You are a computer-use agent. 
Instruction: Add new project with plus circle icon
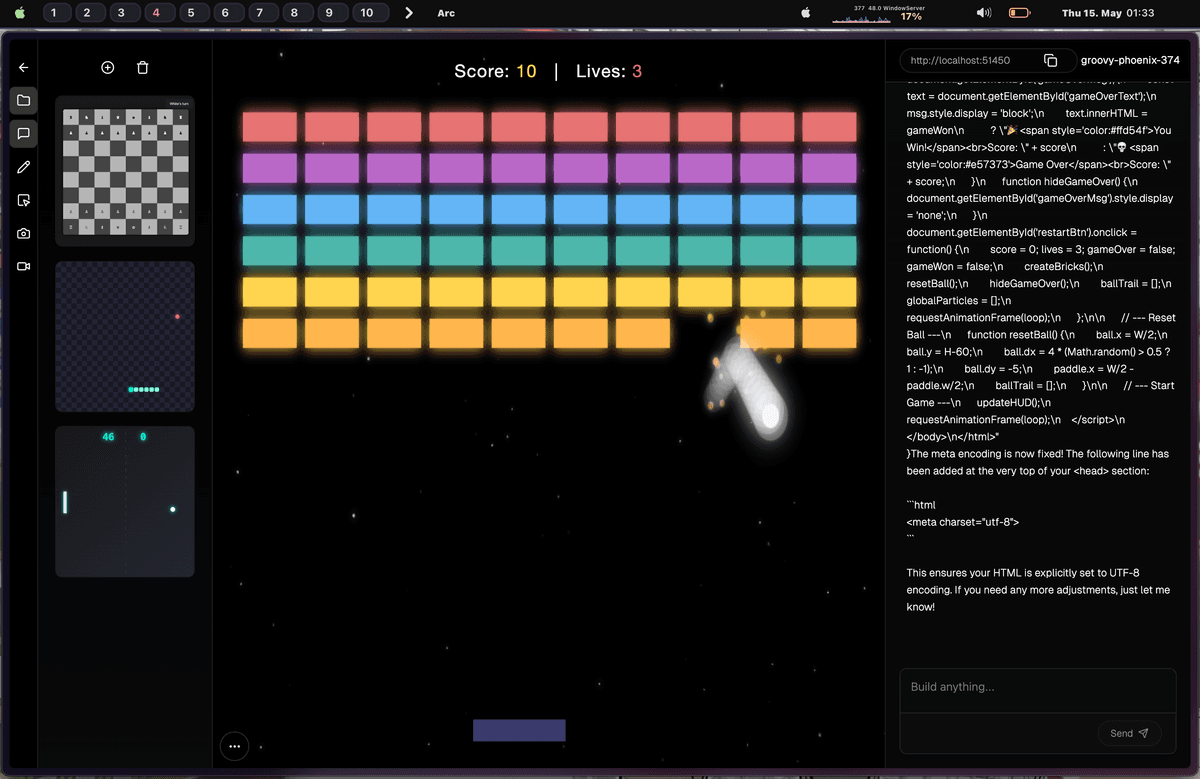(108, 68)
